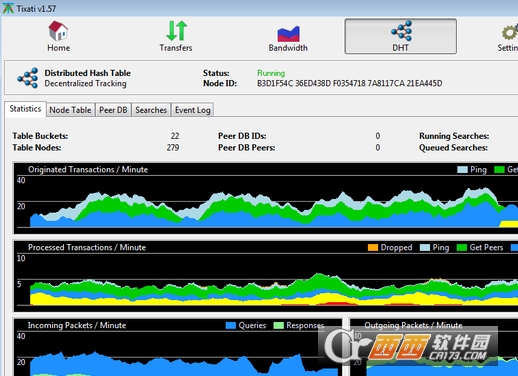Click the Peer DB Peers label
Viewport: 518px width, 376px height.
pyautogui.click(x=247, y=148)
